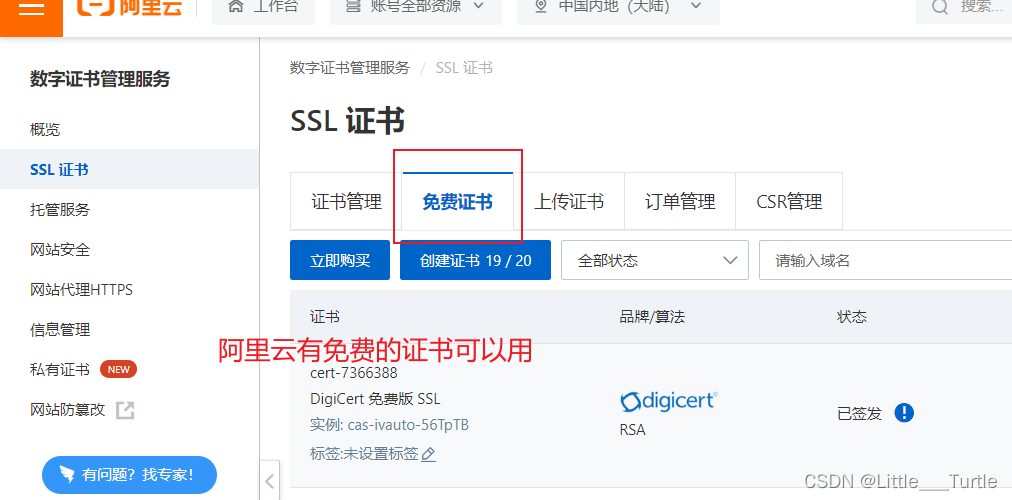The width and height of the screenshot is (1012, 500).
Task: Click the 请输入域名 search field
Action: 886,260
